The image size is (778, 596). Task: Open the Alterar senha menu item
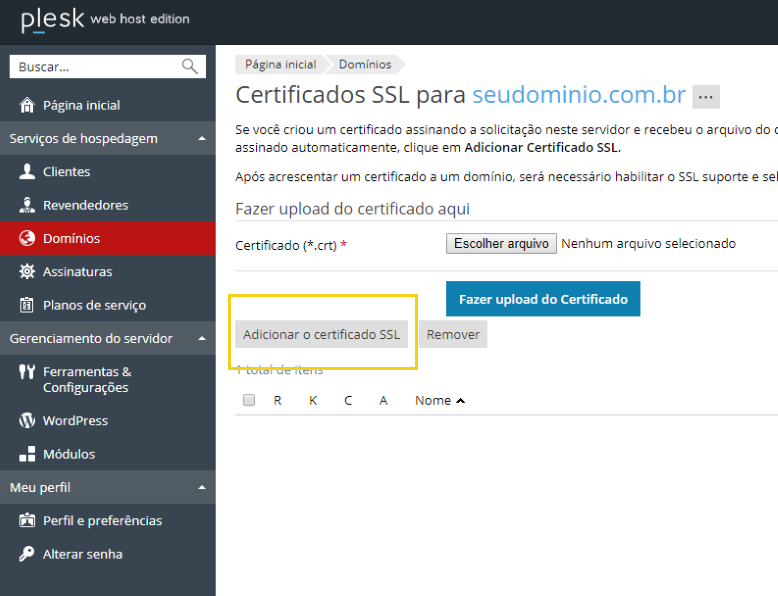tap(108, 554)
